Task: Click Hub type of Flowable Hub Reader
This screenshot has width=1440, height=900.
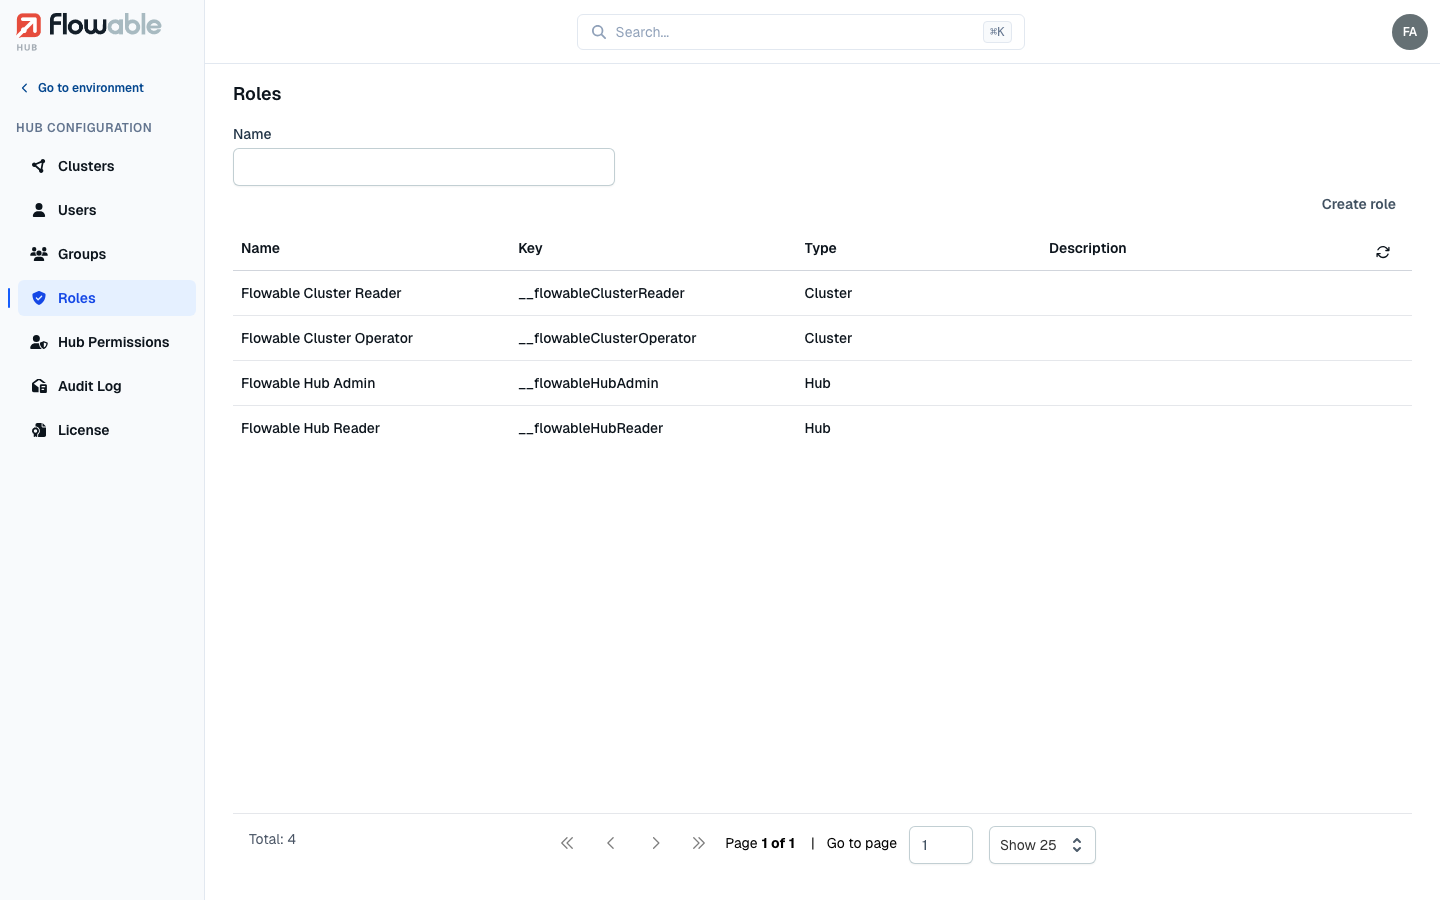Action: click(x=817, y=428)
